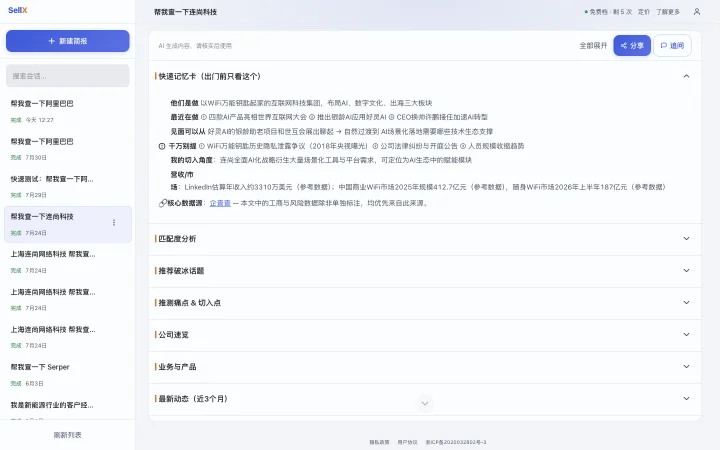Click the page title 帮我查一下连尚科技
The width and height of the screenshot is (720, 450).
tap(185, 12)
